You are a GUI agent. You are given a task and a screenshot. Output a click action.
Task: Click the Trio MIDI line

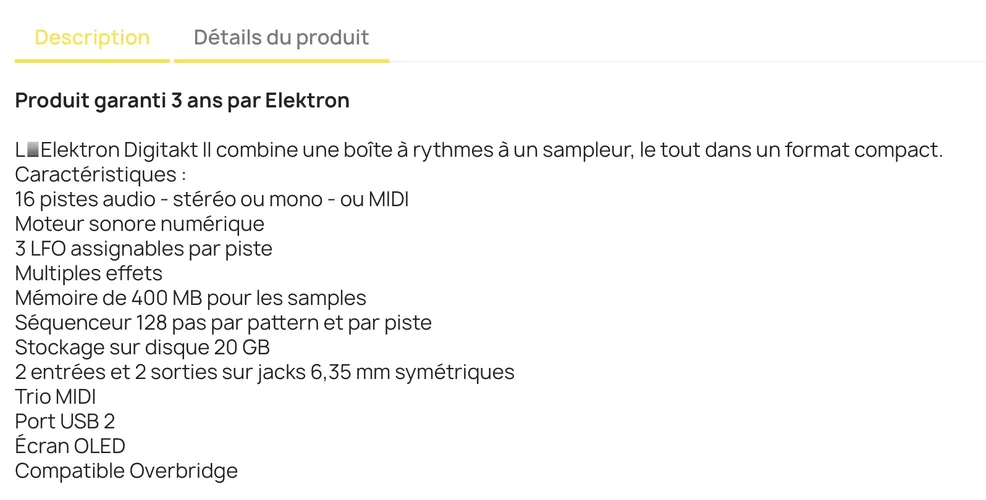56,397
